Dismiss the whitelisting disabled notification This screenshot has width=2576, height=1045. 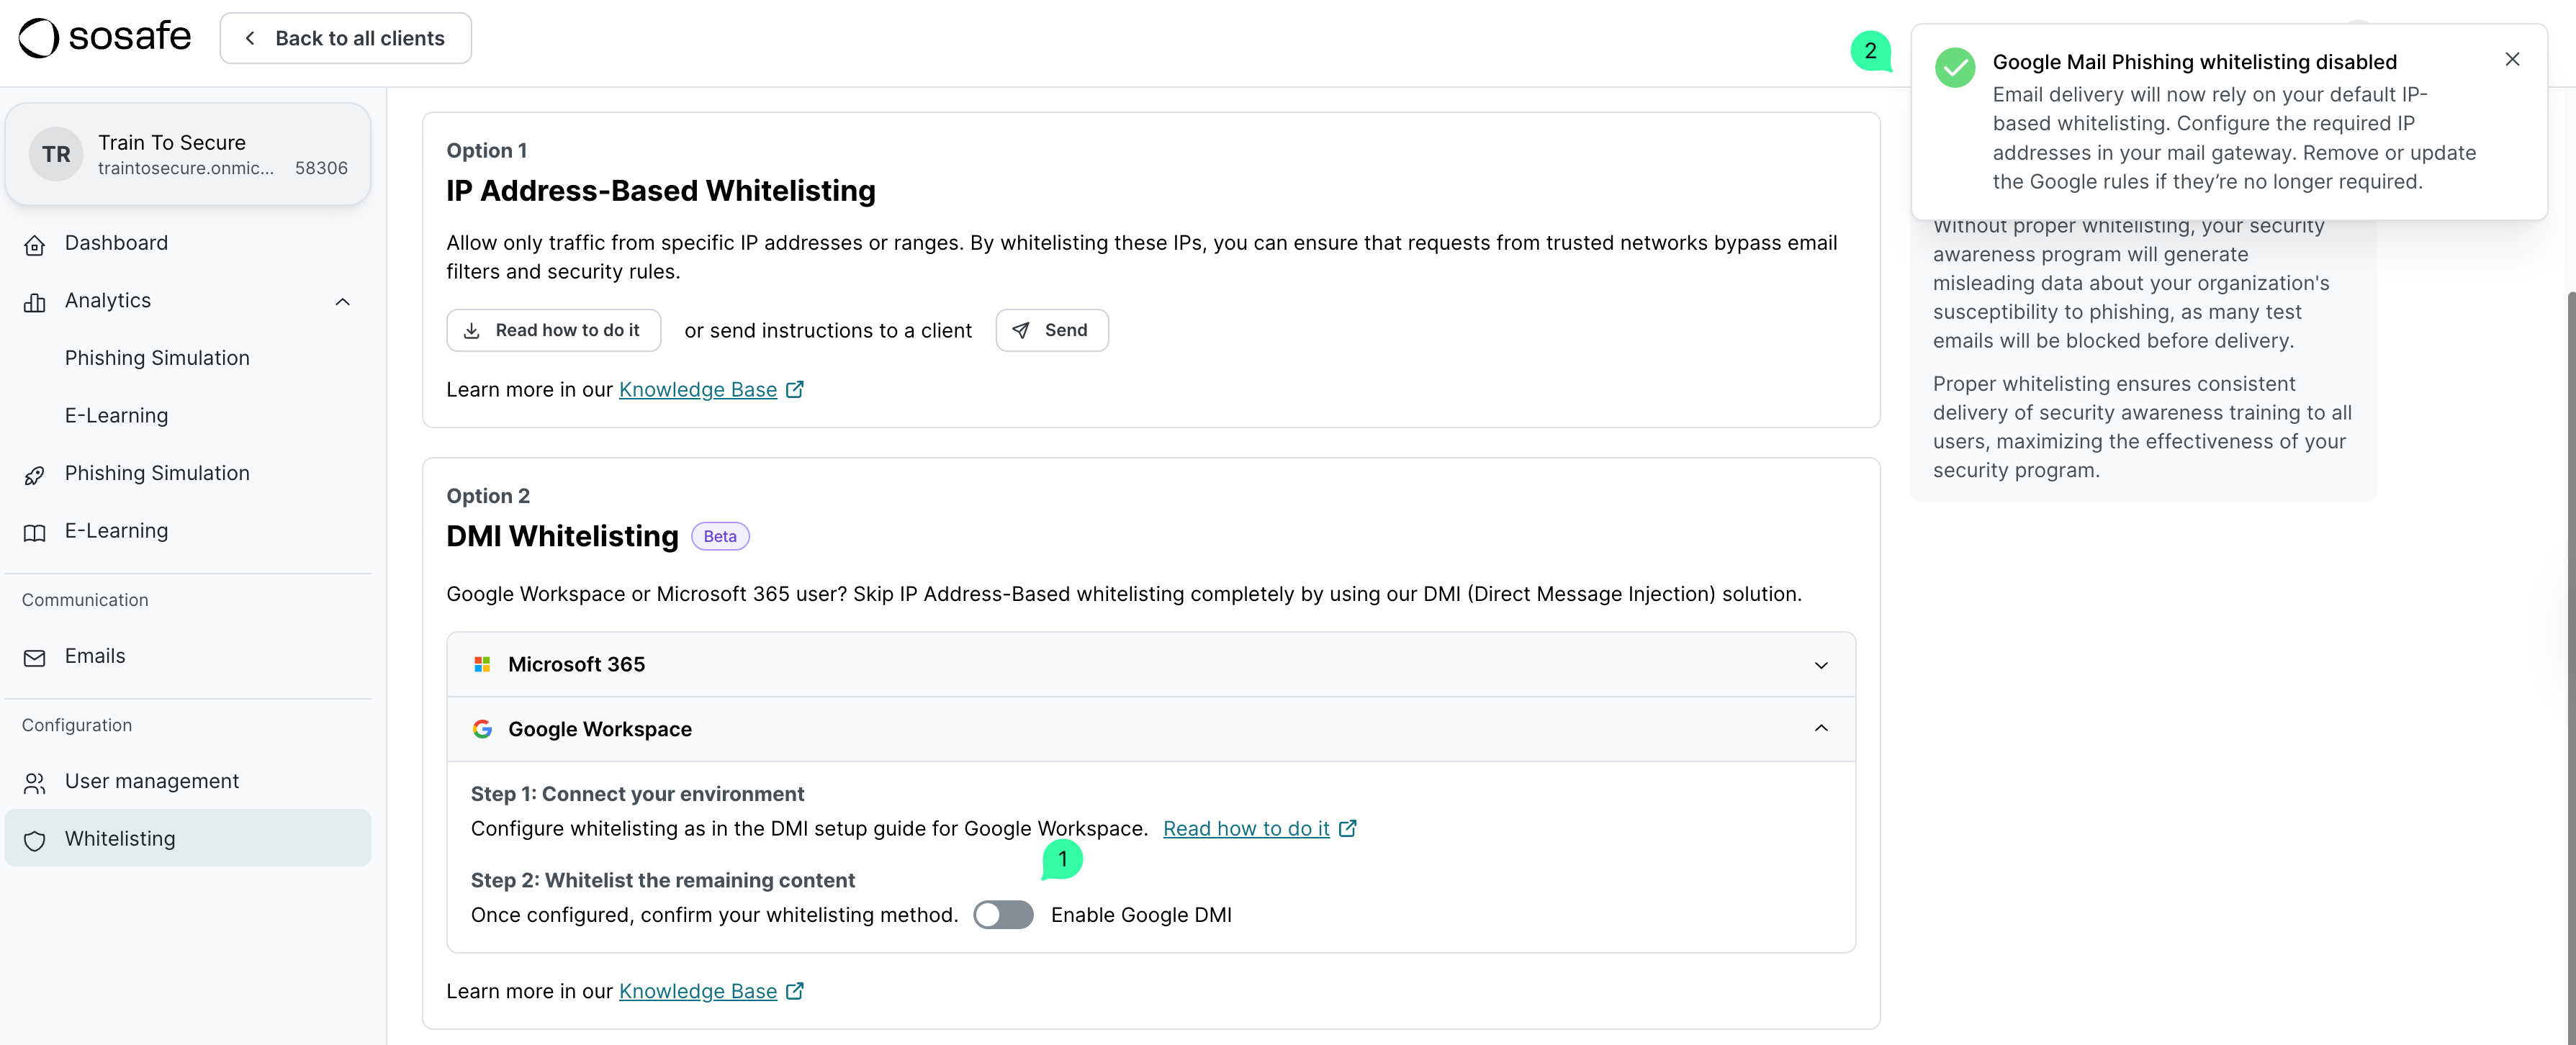coord(2511,60)
